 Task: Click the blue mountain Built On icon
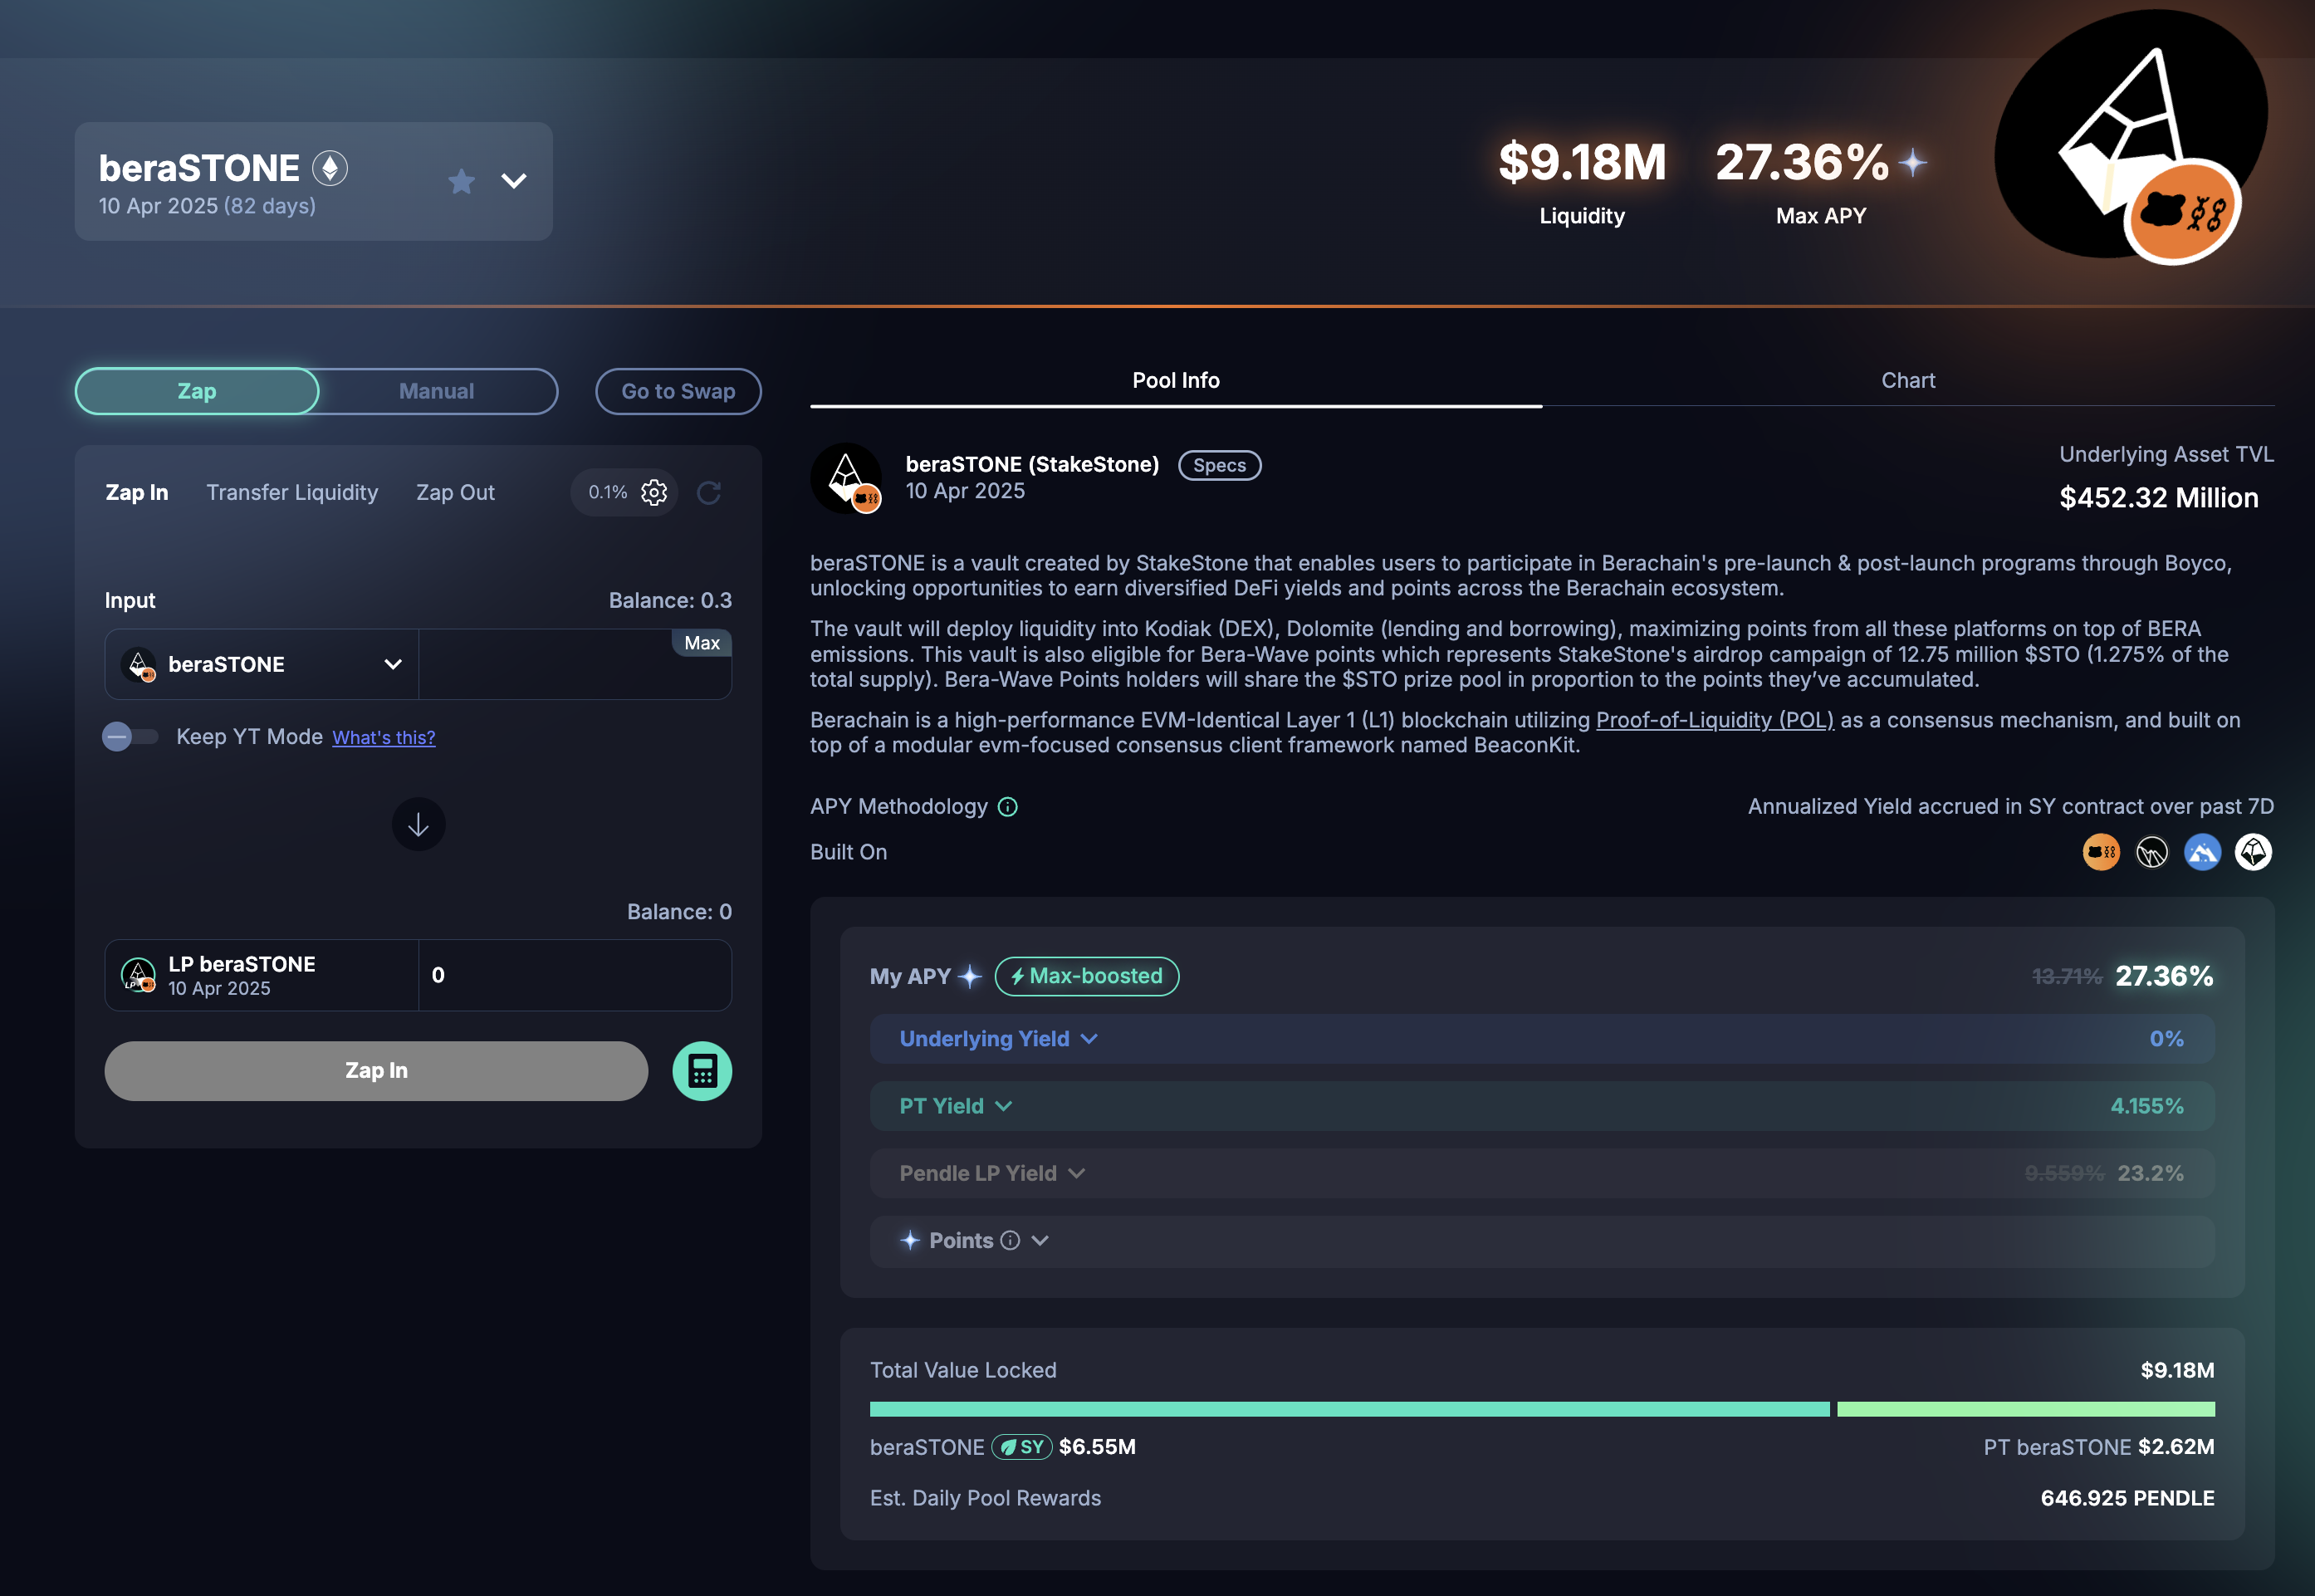click(x=2202, y=852)
